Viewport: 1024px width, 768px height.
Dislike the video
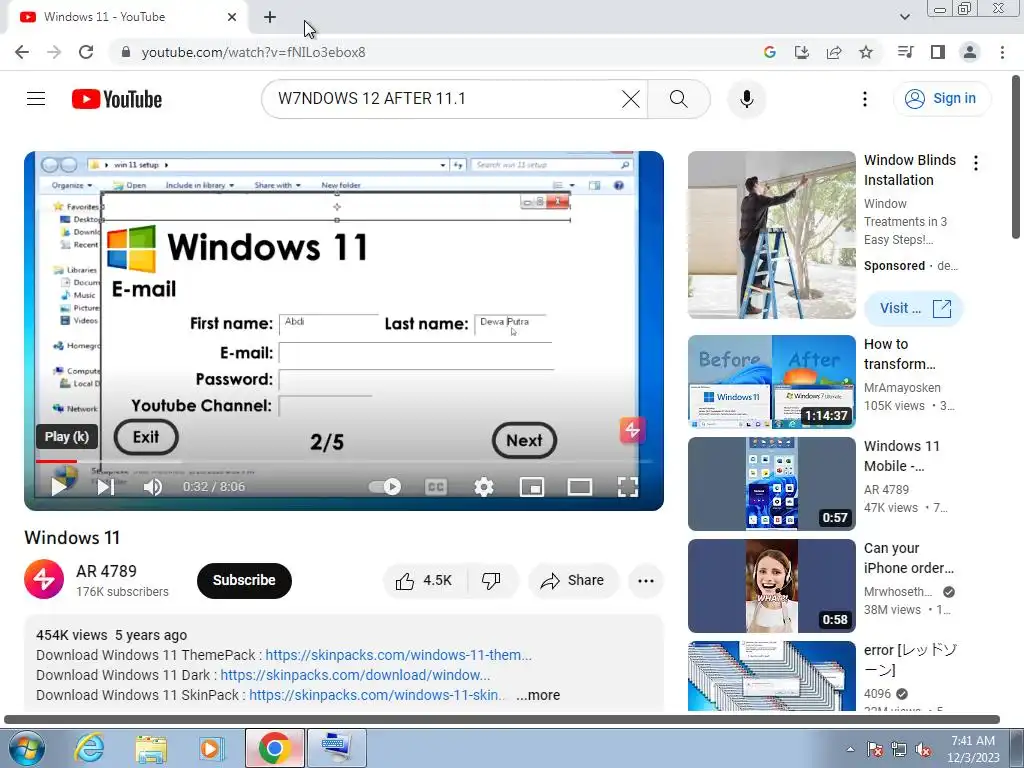491,581
